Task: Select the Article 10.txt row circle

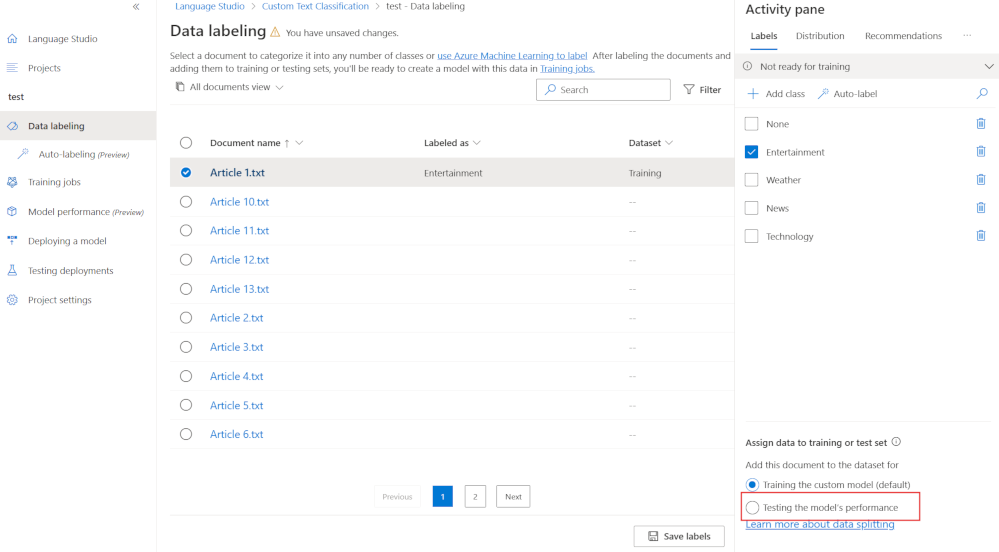Action: [x=186, y=201]
